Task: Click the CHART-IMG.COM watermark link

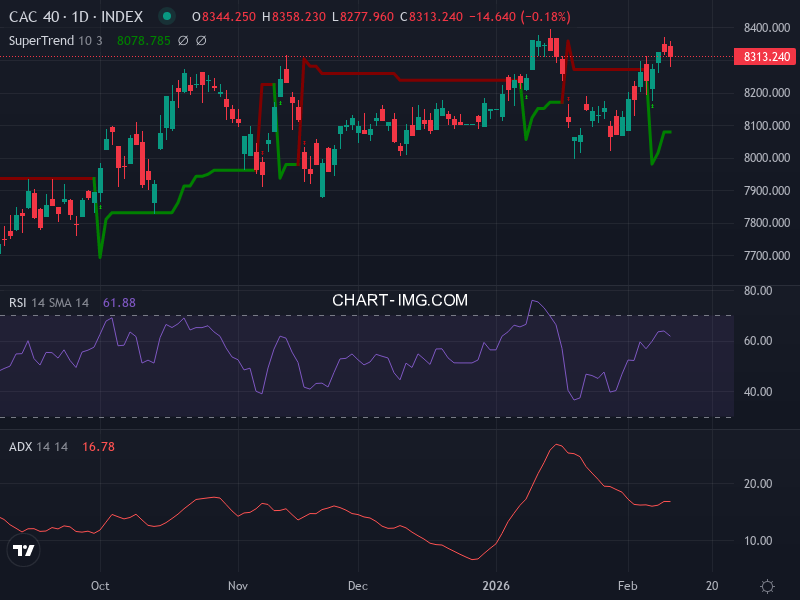Action: pyautogui.click(x=400, y=299)
